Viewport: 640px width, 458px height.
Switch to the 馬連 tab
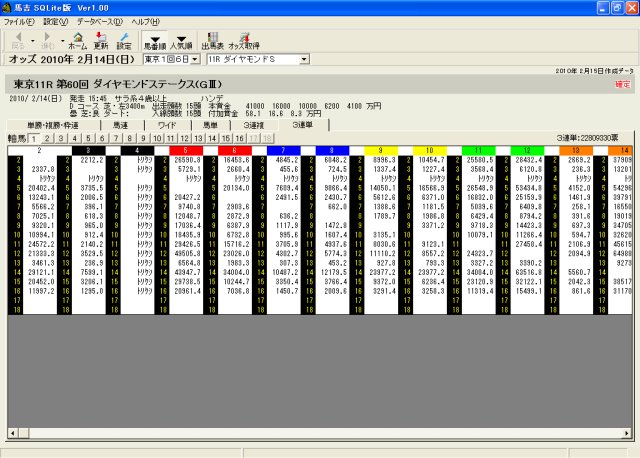pos(120,125)
